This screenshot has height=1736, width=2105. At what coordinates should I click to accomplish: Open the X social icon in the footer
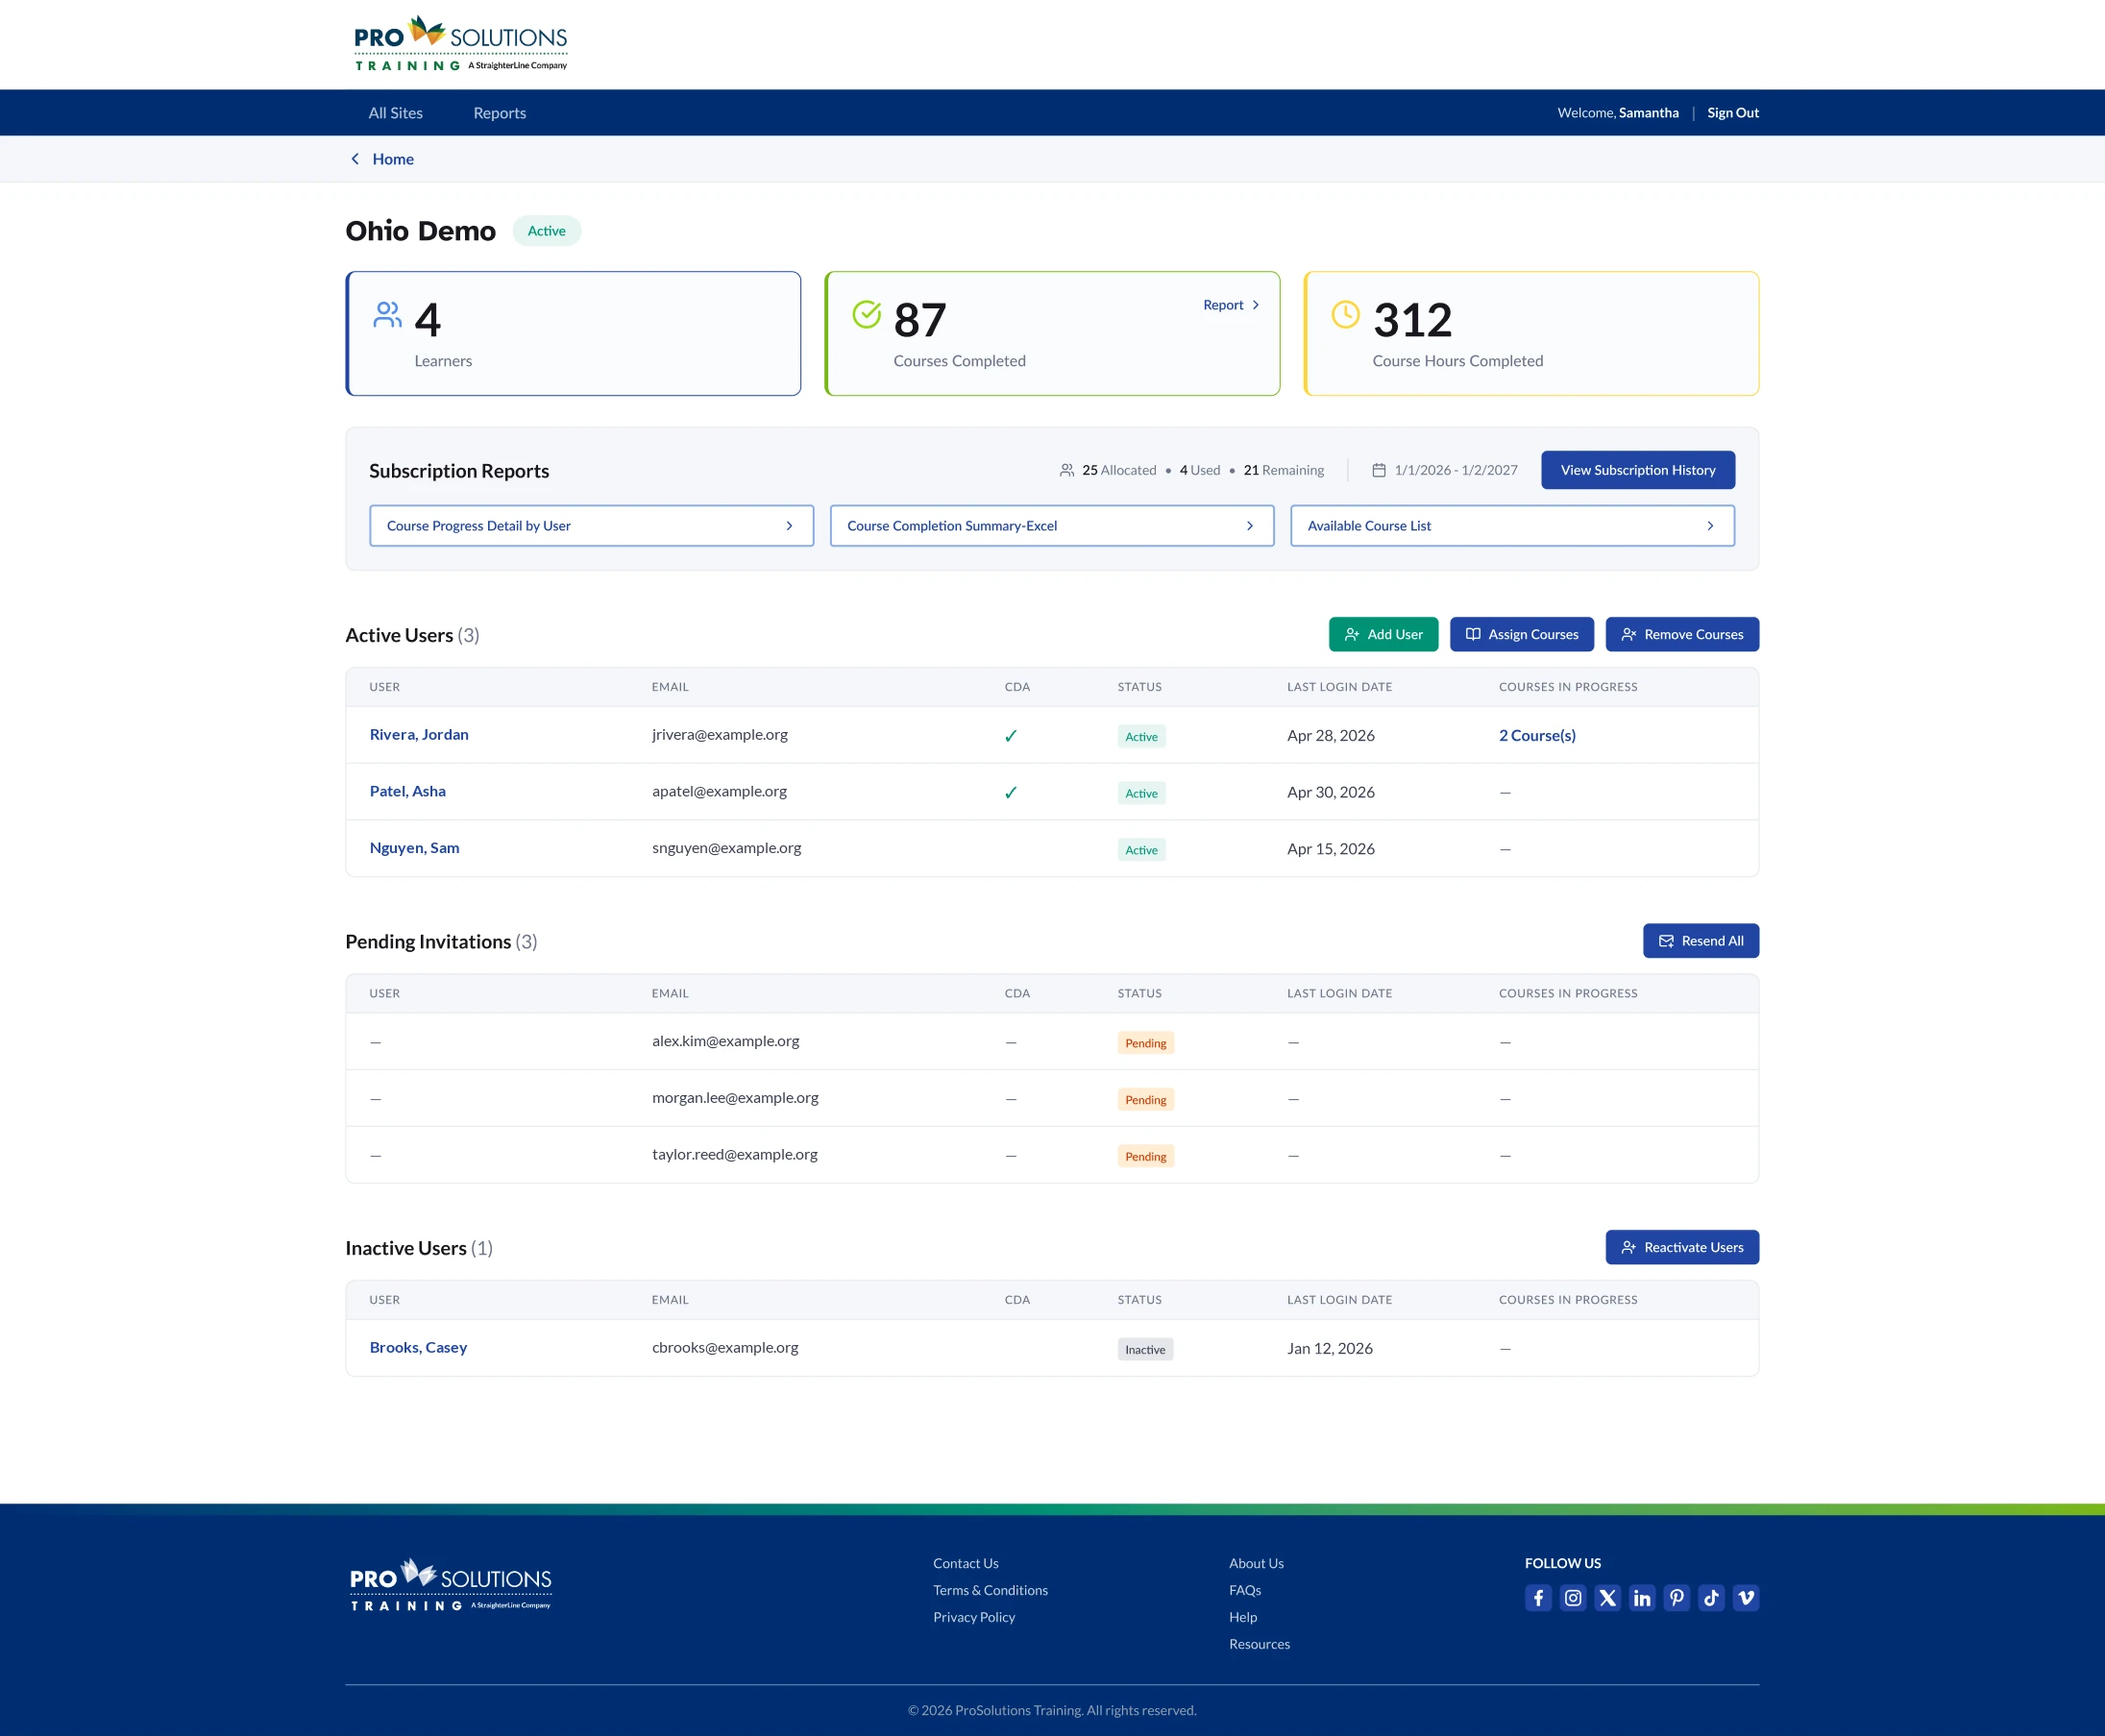pyautogui.click(x=1607, y=1598)
